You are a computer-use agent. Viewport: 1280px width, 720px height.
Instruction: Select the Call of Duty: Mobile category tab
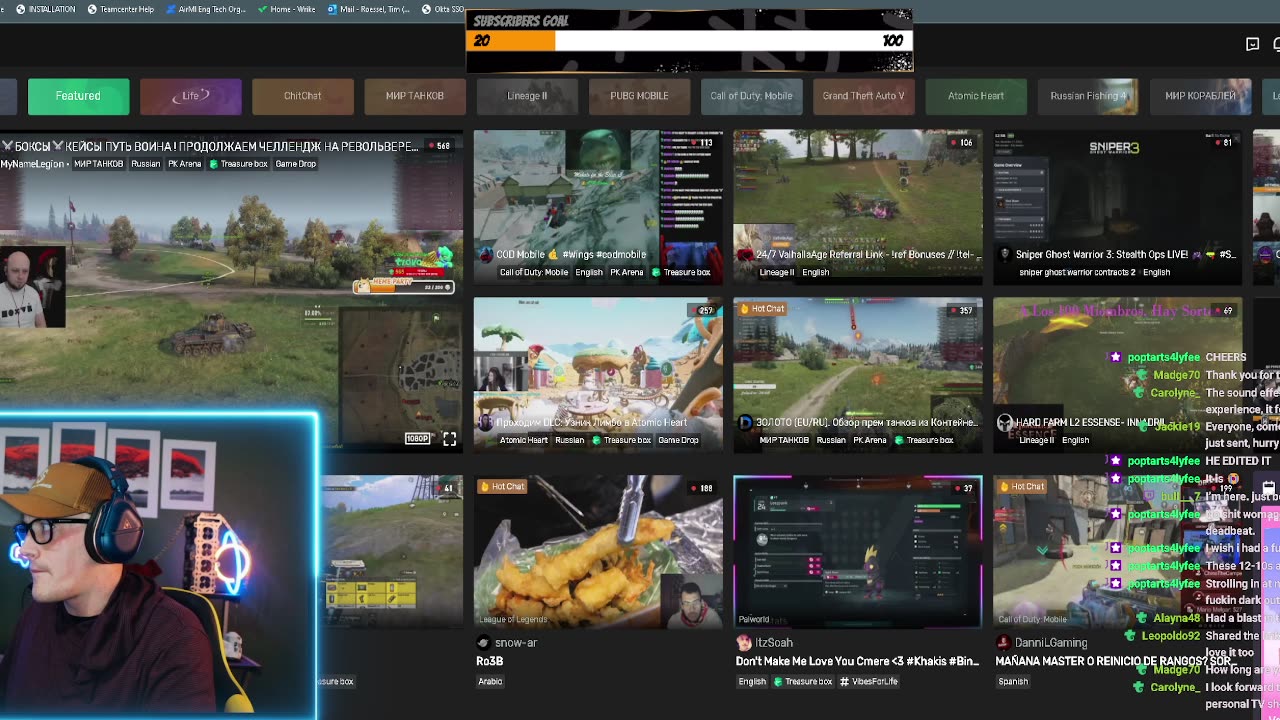coord(751,96)
